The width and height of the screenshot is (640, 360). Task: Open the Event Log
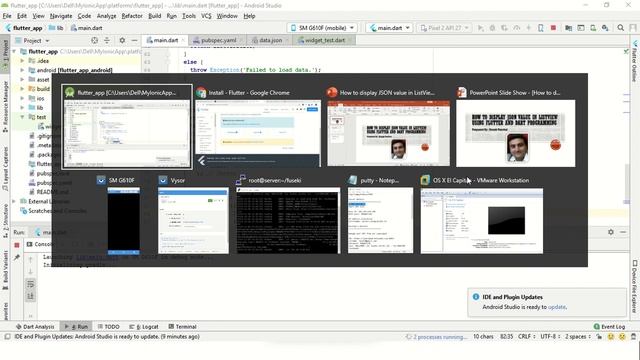pos(609,327)
